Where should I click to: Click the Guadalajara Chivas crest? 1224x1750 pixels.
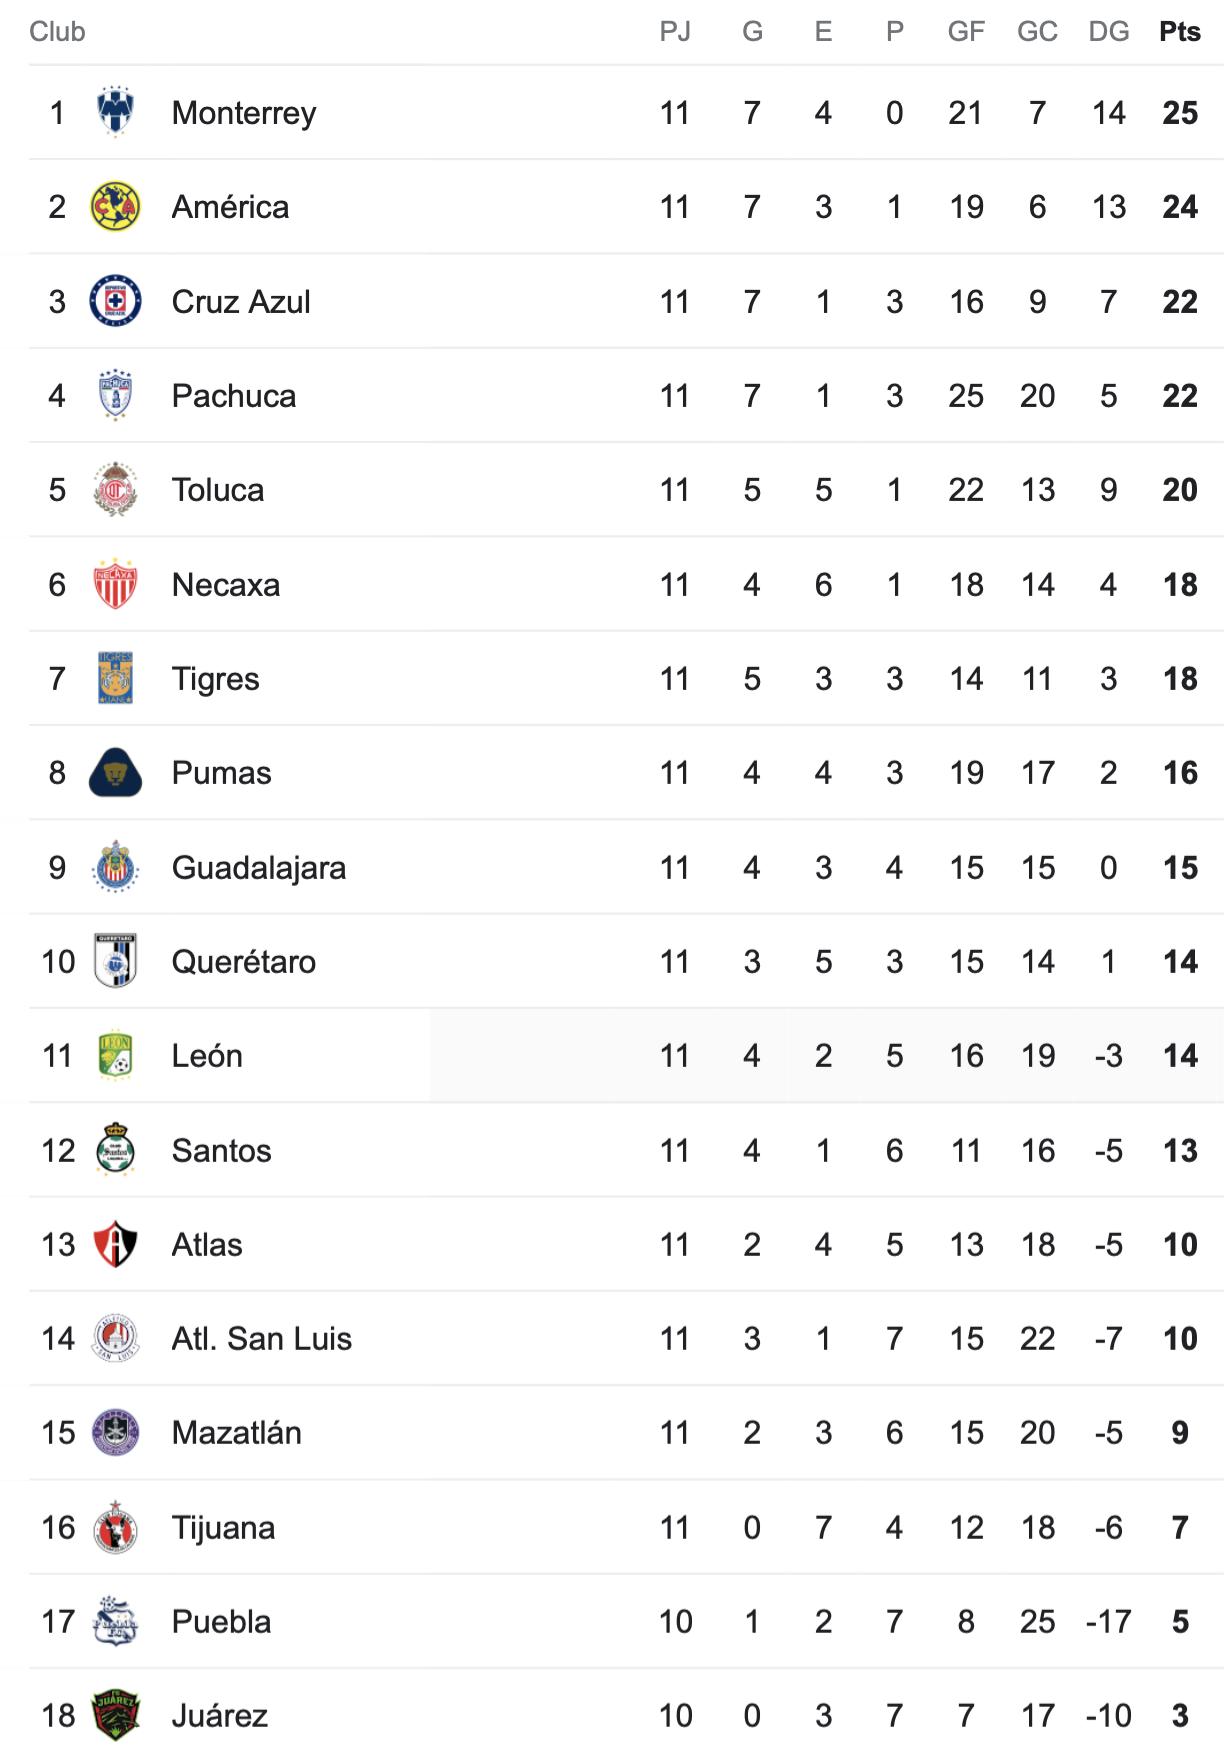point(115,867)
